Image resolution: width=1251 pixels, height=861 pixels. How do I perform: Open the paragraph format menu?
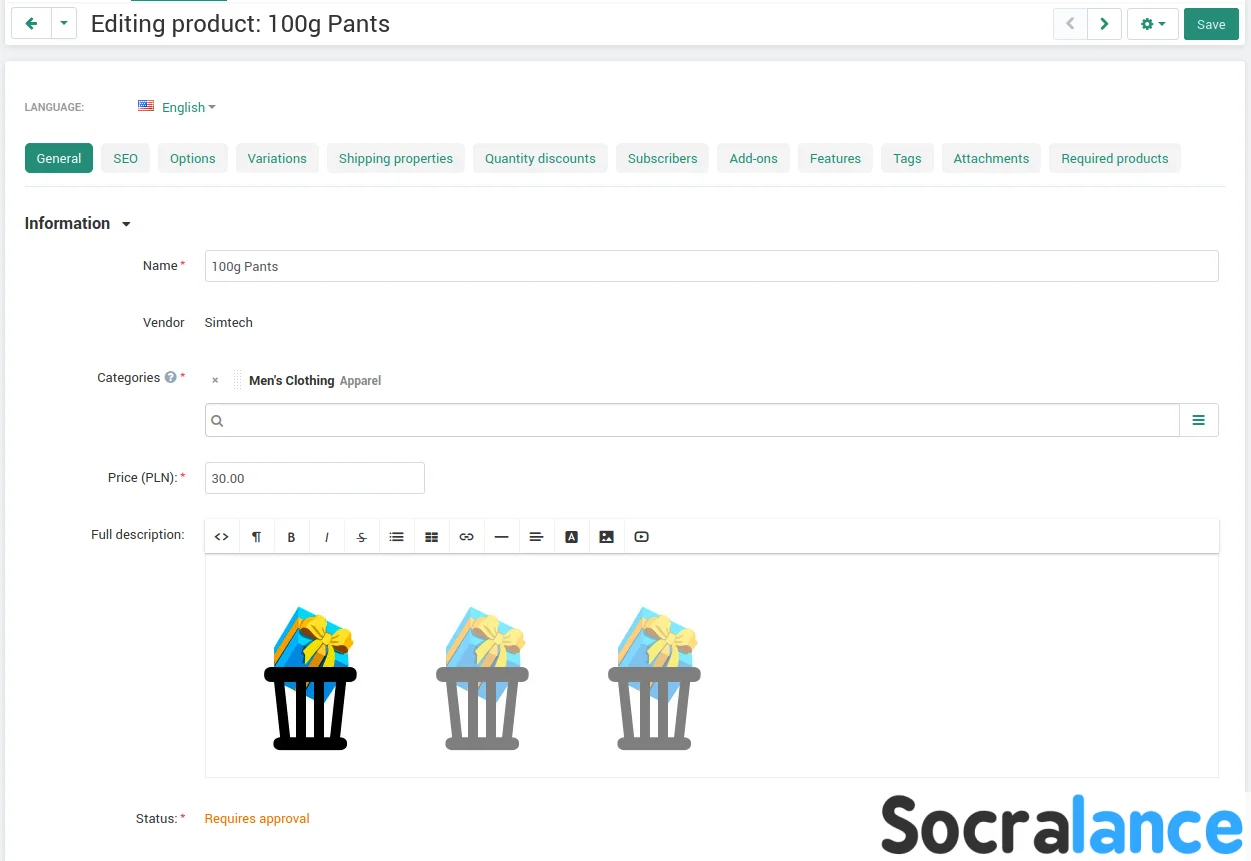coord(257,537)
